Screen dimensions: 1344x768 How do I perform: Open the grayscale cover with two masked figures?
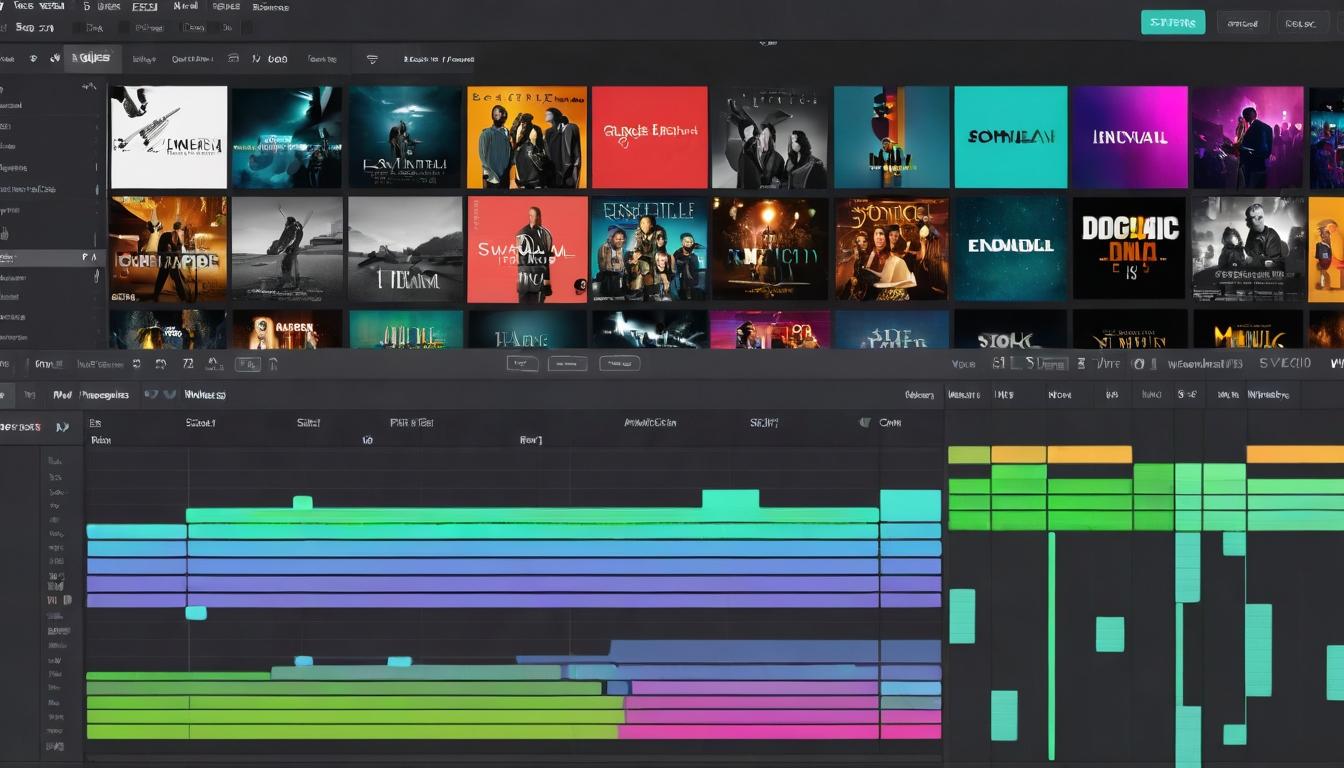point(769,137)
